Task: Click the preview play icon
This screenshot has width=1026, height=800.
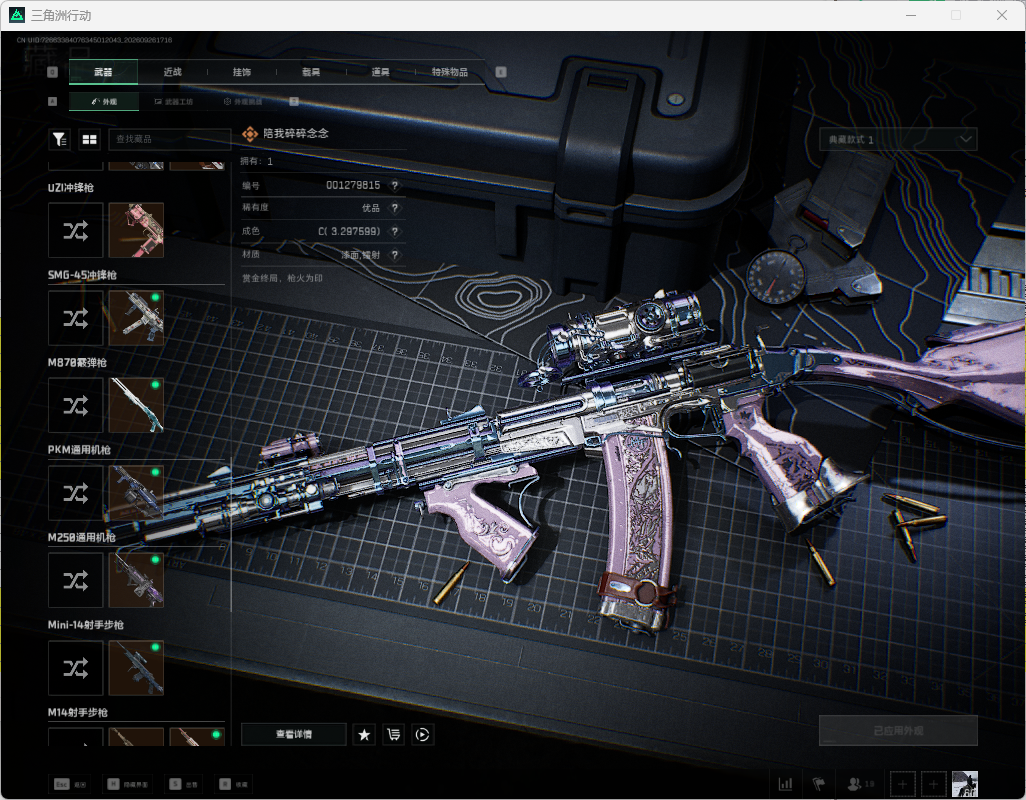Action: click(422, 735)
